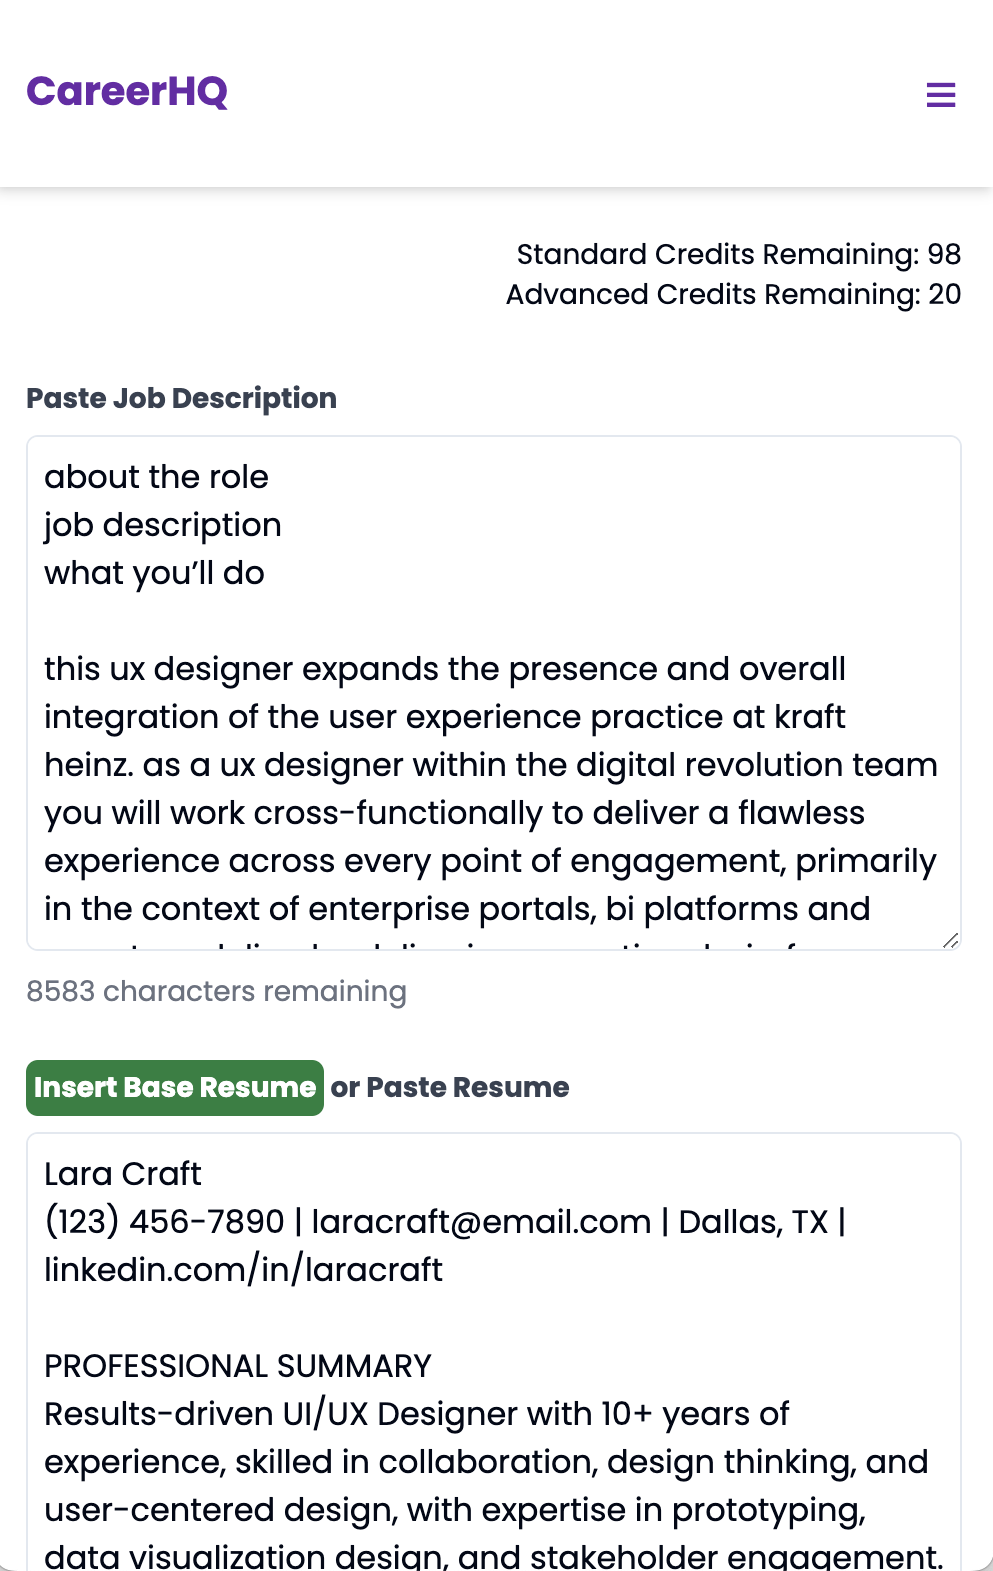Place cursor on 'what you'll do' line
This screenshot has height=1571, width=993.
click(154, 573)
